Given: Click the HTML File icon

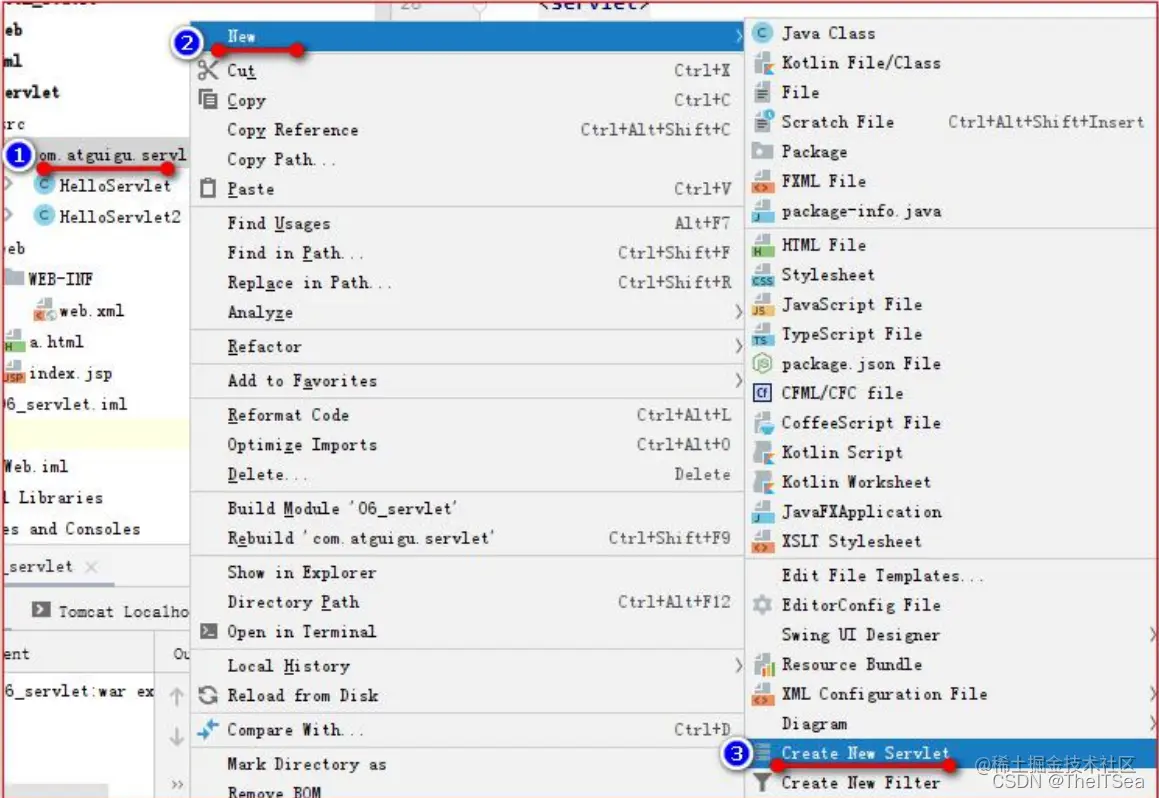Looking at the screenshot, I should (762, 245).
